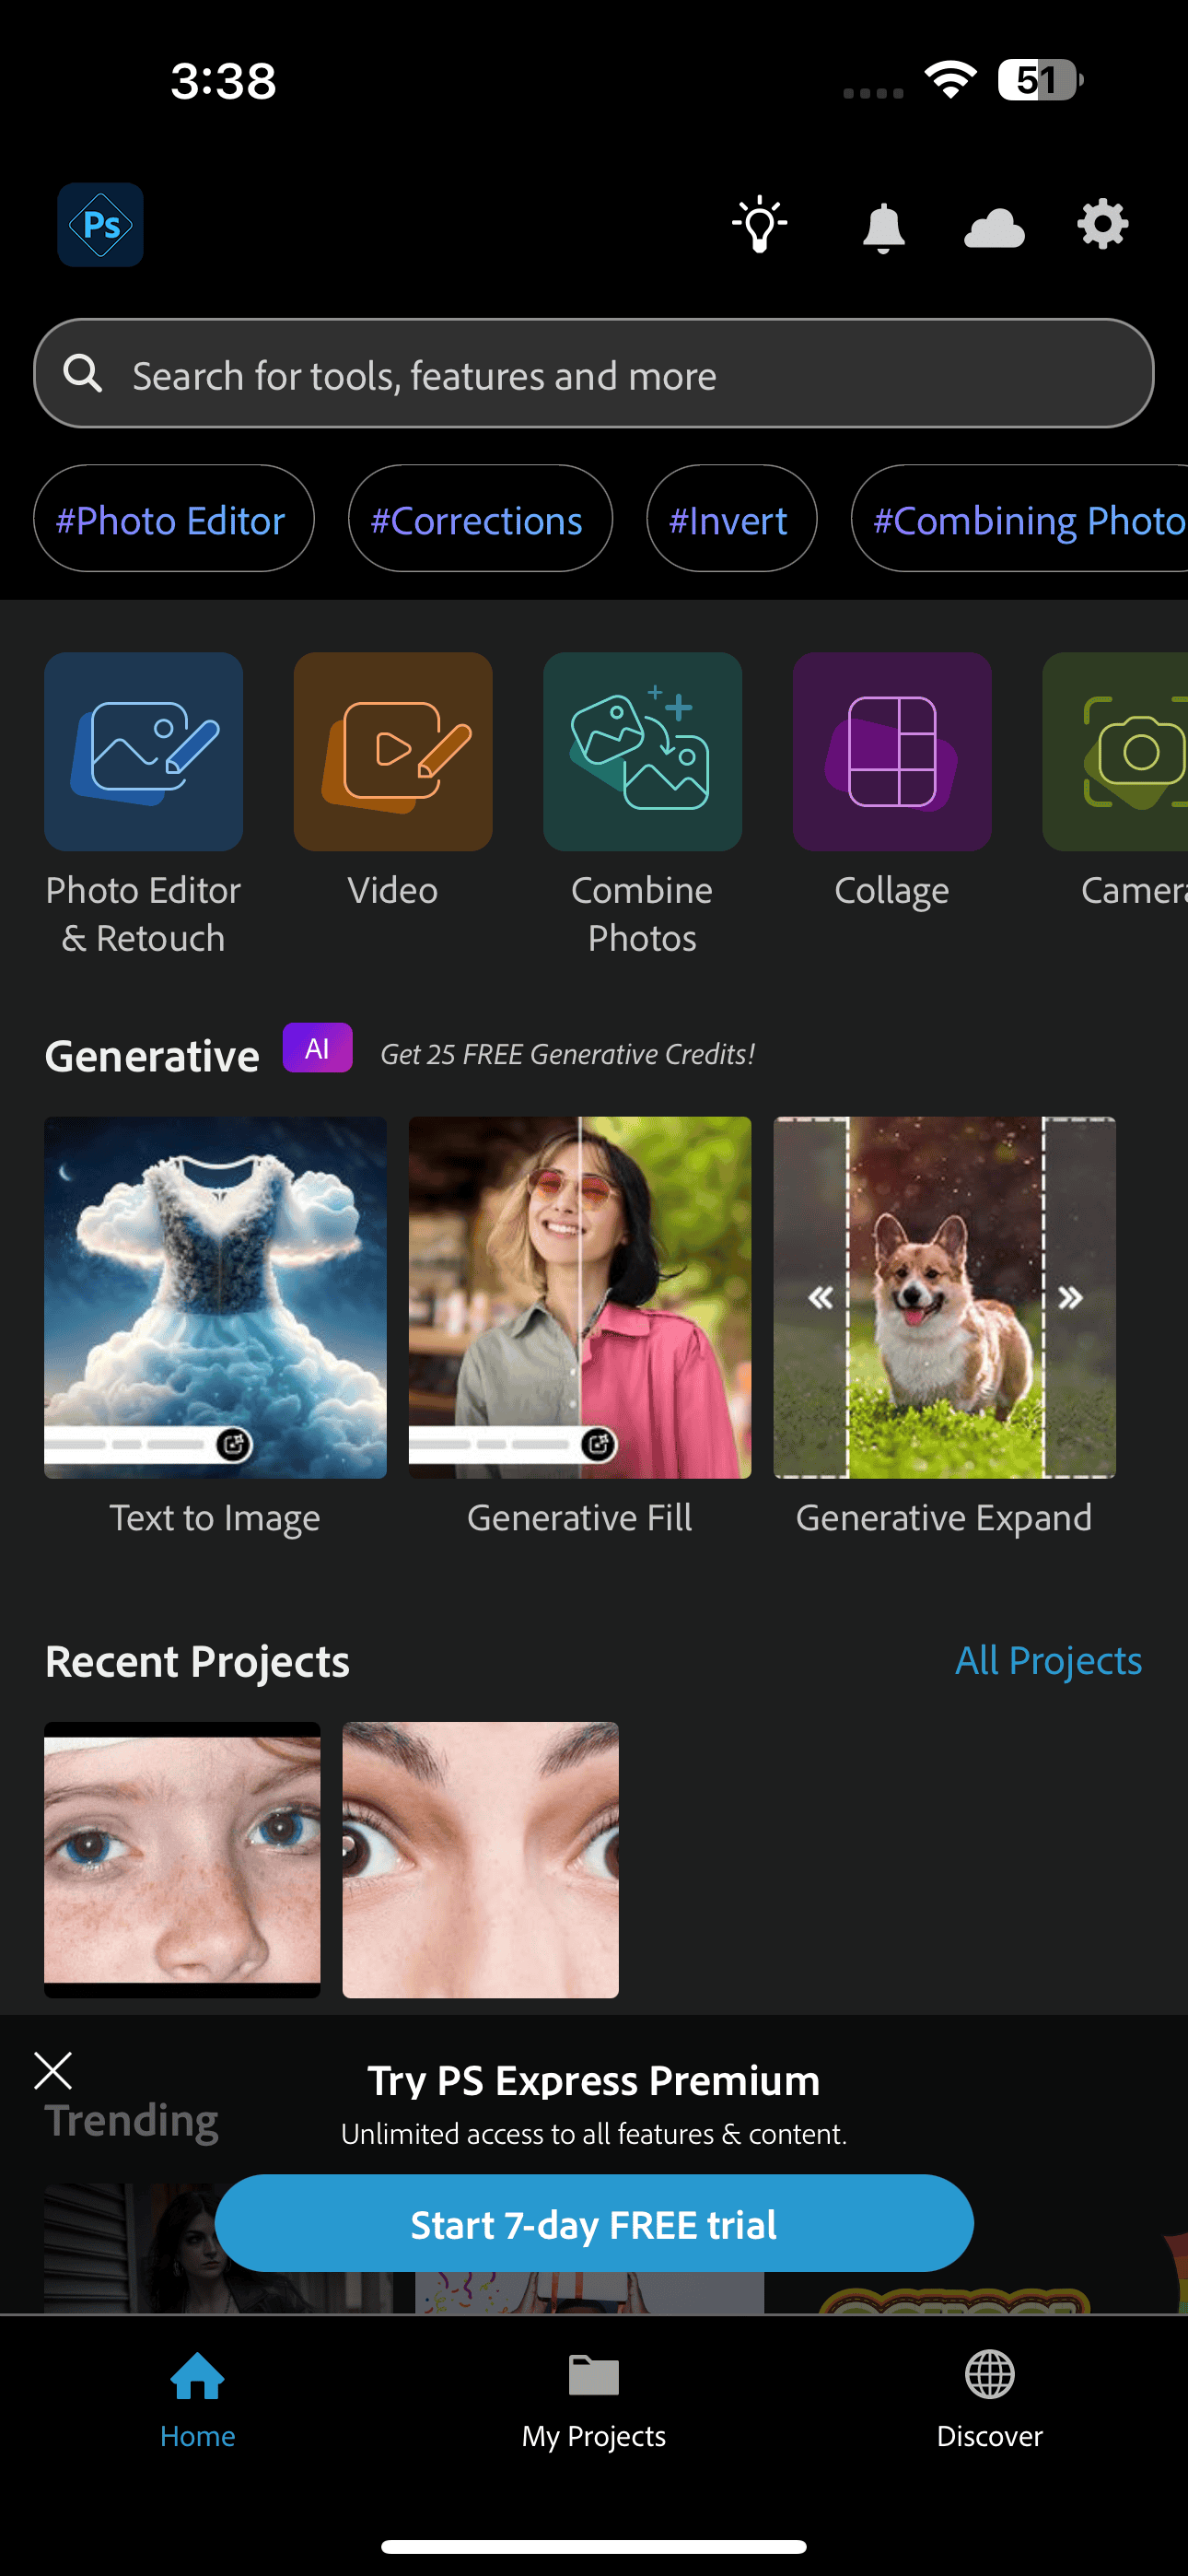Open the freckled face recent project

pyautogui.click(x=182, y=1859)
